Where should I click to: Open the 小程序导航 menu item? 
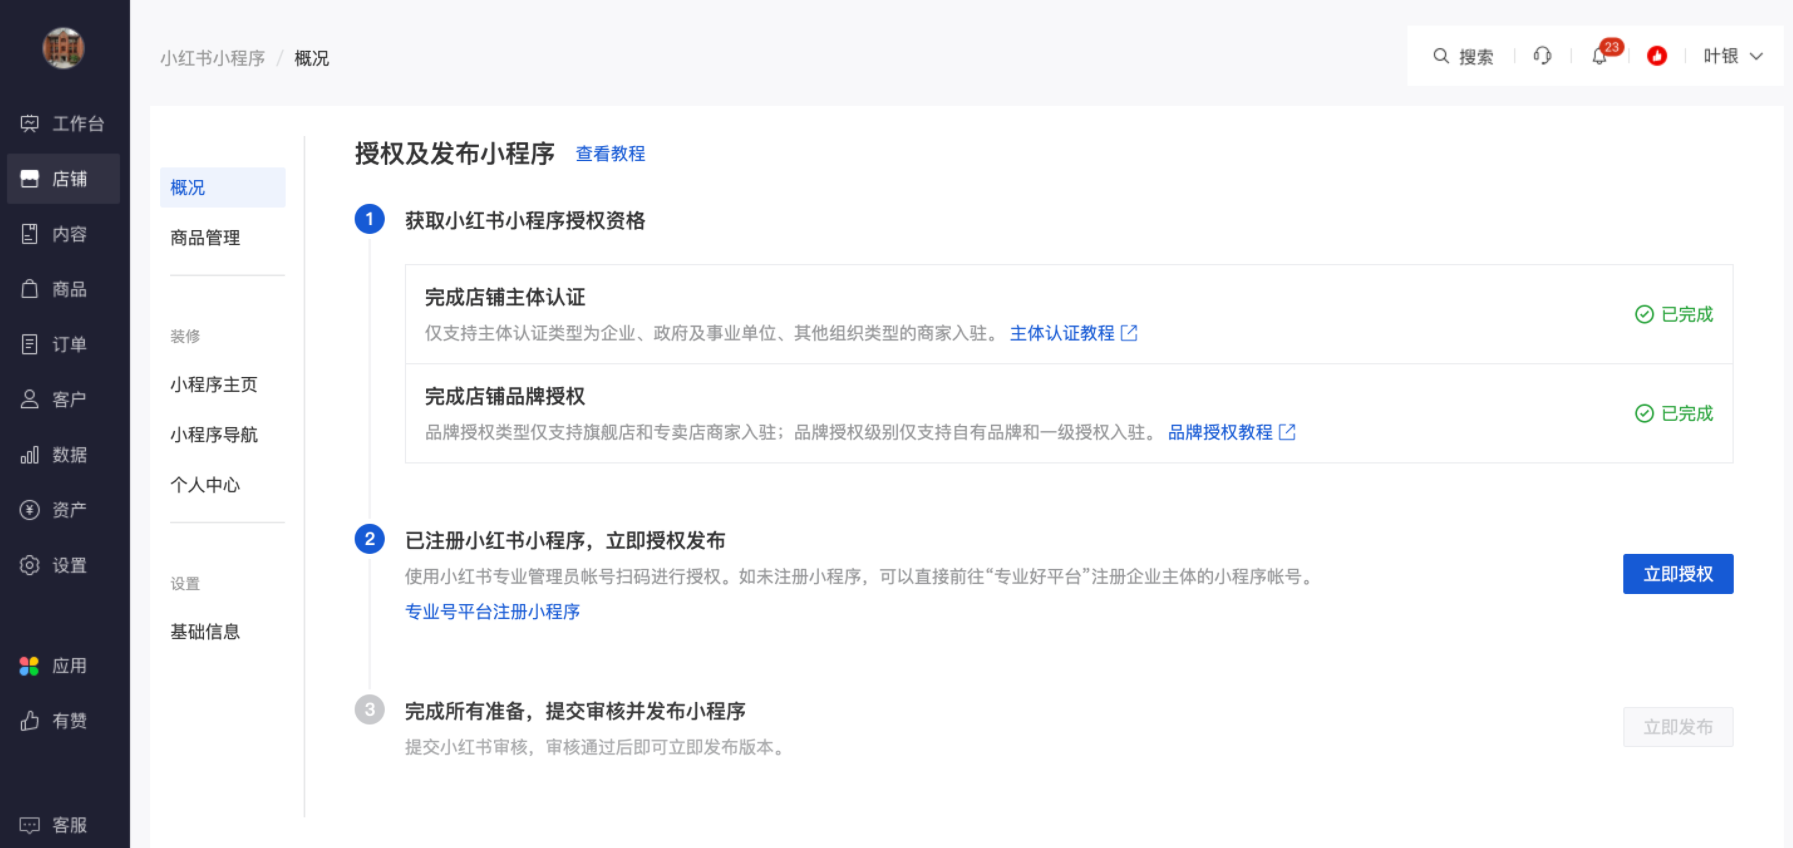point(214,435)
